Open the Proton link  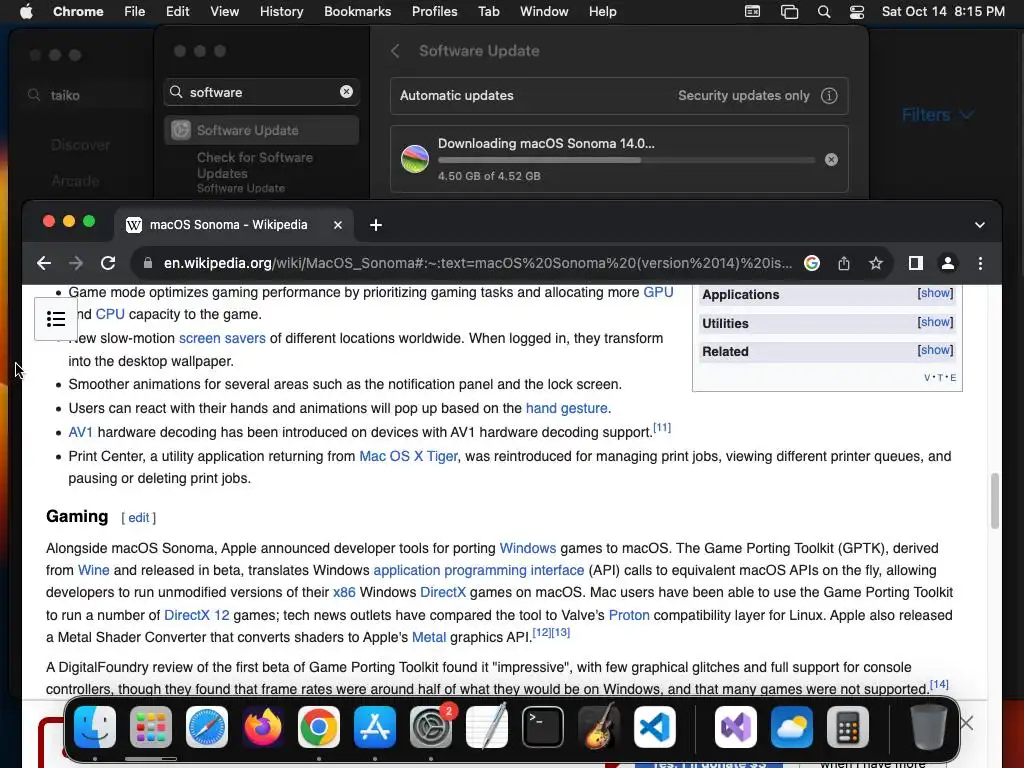pyautogui.click(x=629, y=615)
